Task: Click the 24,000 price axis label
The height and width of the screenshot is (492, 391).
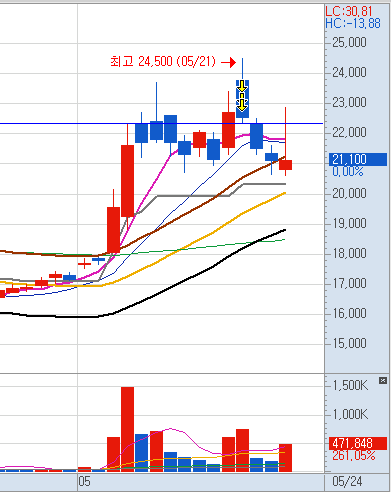Action: click(349, 72)
